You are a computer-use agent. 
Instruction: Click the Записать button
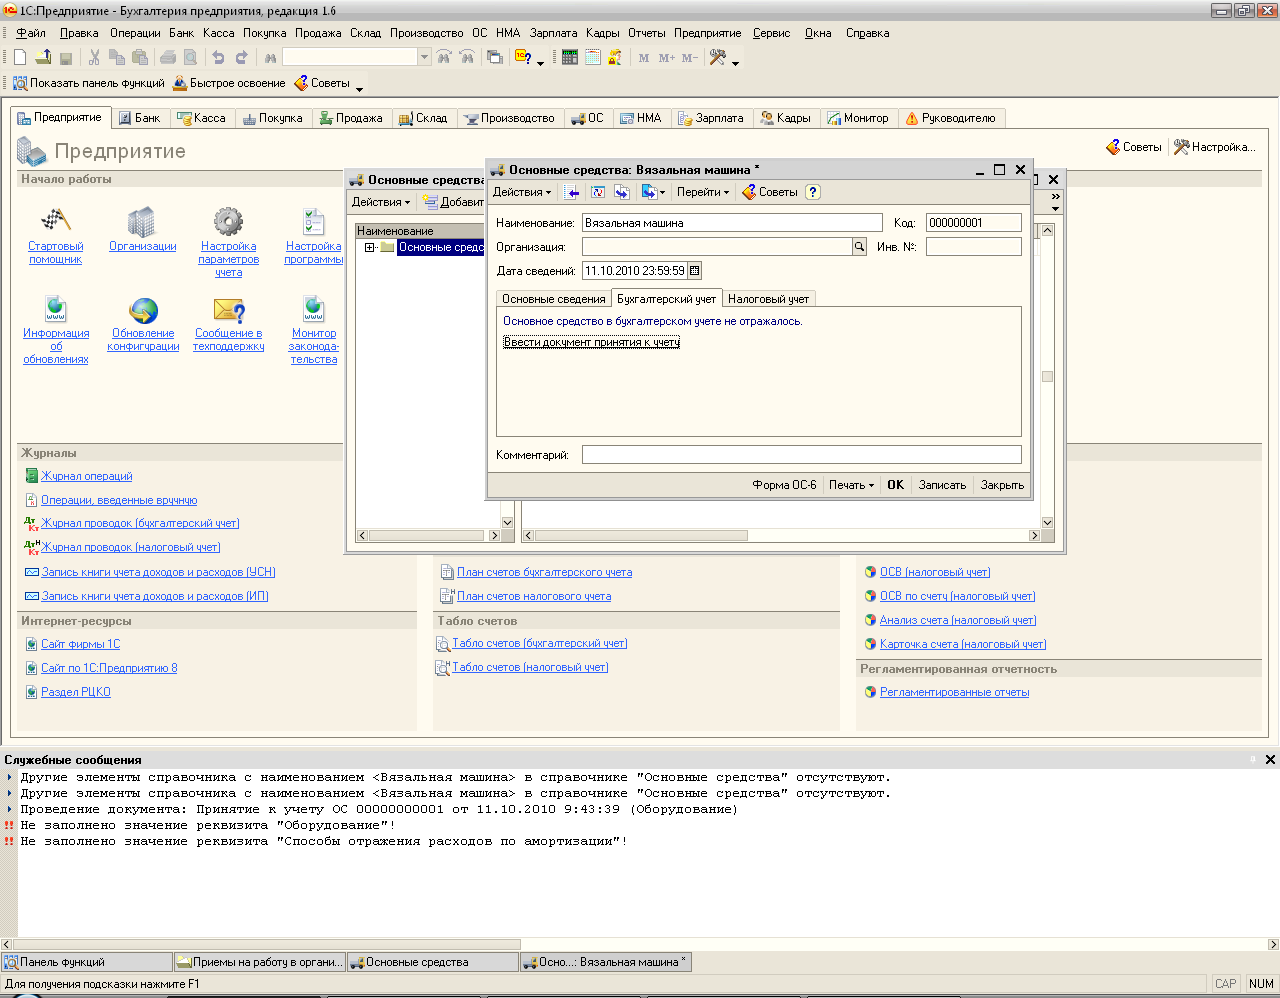point(942,485)
